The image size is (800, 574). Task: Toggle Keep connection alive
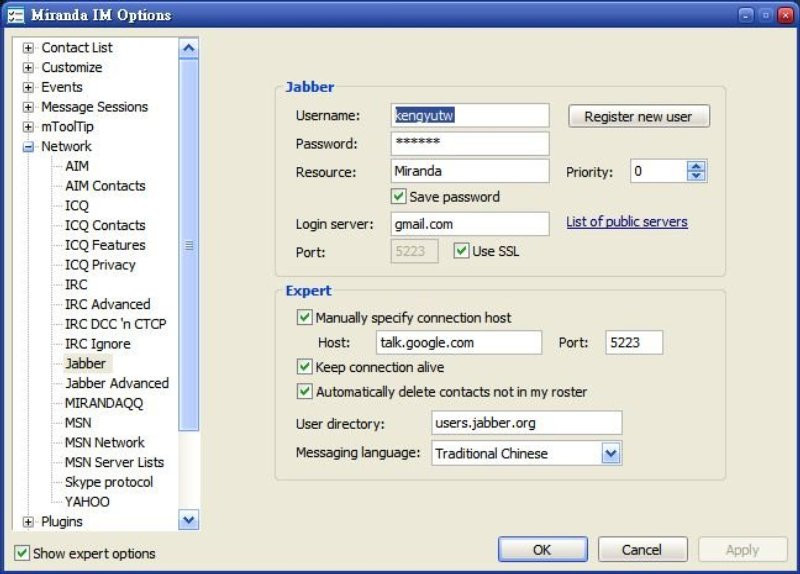coord(305,366)
